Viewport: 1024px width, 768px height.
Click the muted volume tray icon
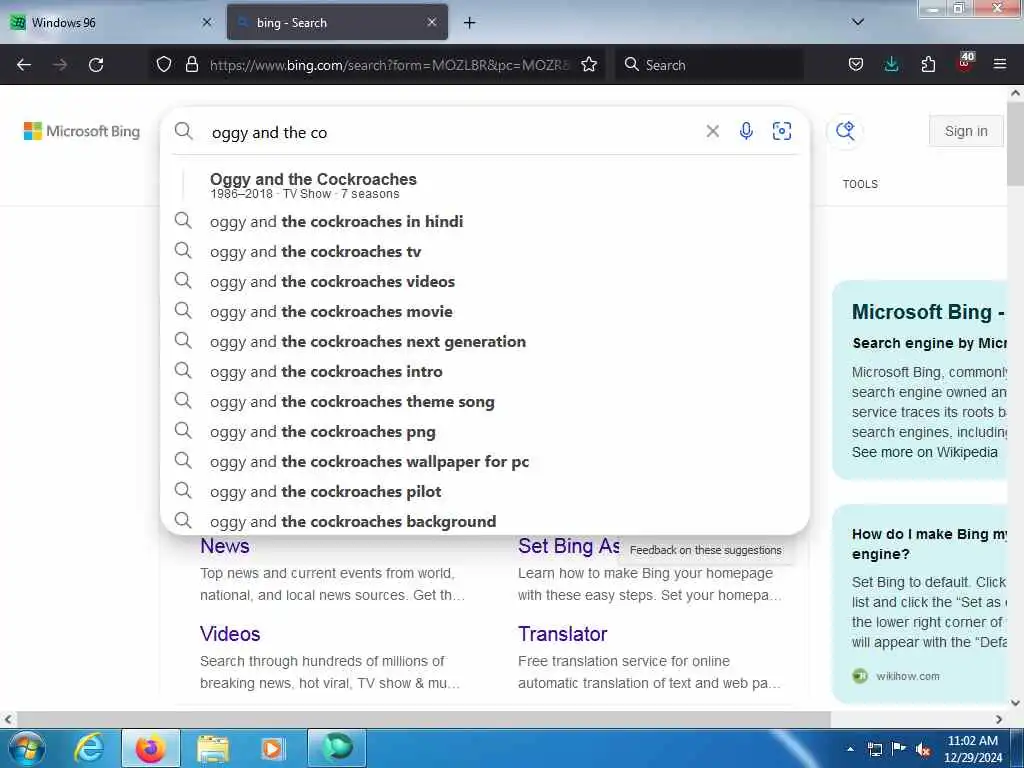pyautogui.click(x=923, y=750)
